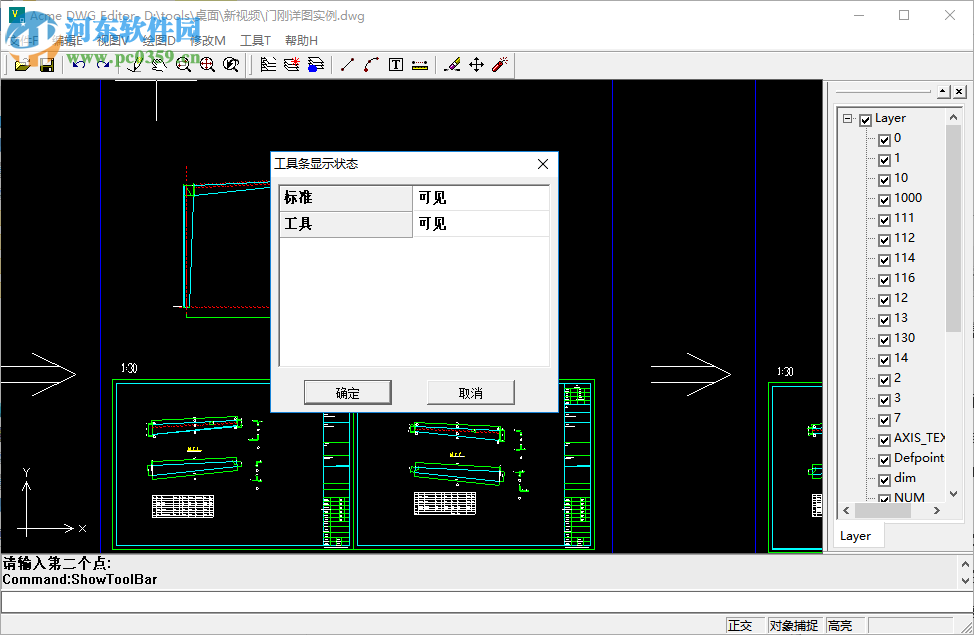Save the drawing using the Save icon
The height and width of the screenshot is (635, 974).
coord(46,64)
